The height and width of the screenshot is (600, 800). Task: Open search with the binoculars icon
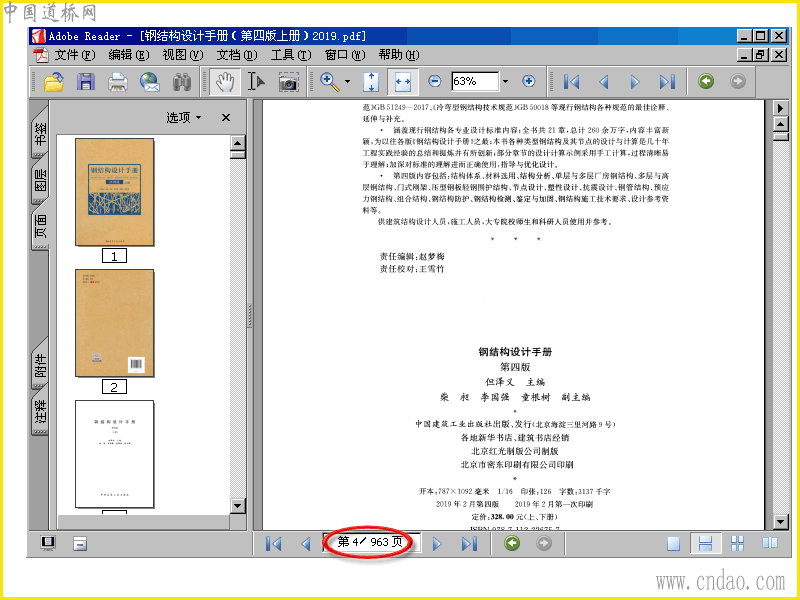coord(182,82)
